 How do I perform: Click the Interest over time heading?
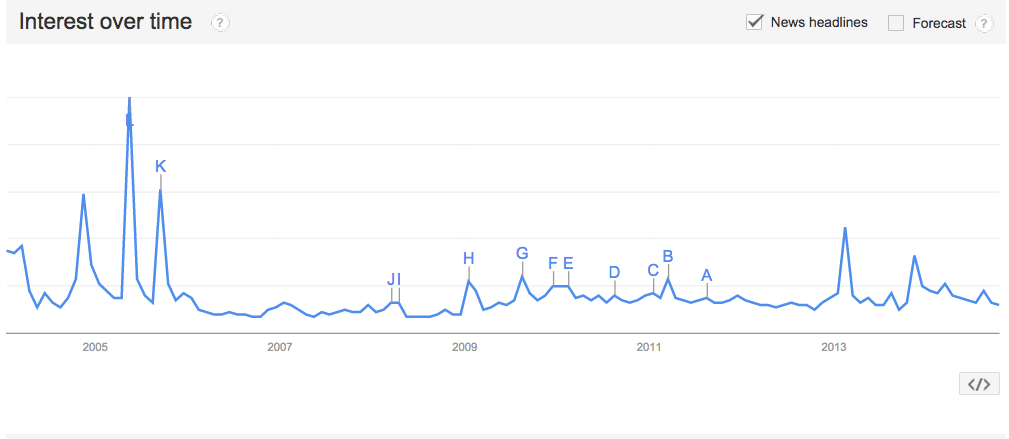pyautogui.click(x=106, y=22)
